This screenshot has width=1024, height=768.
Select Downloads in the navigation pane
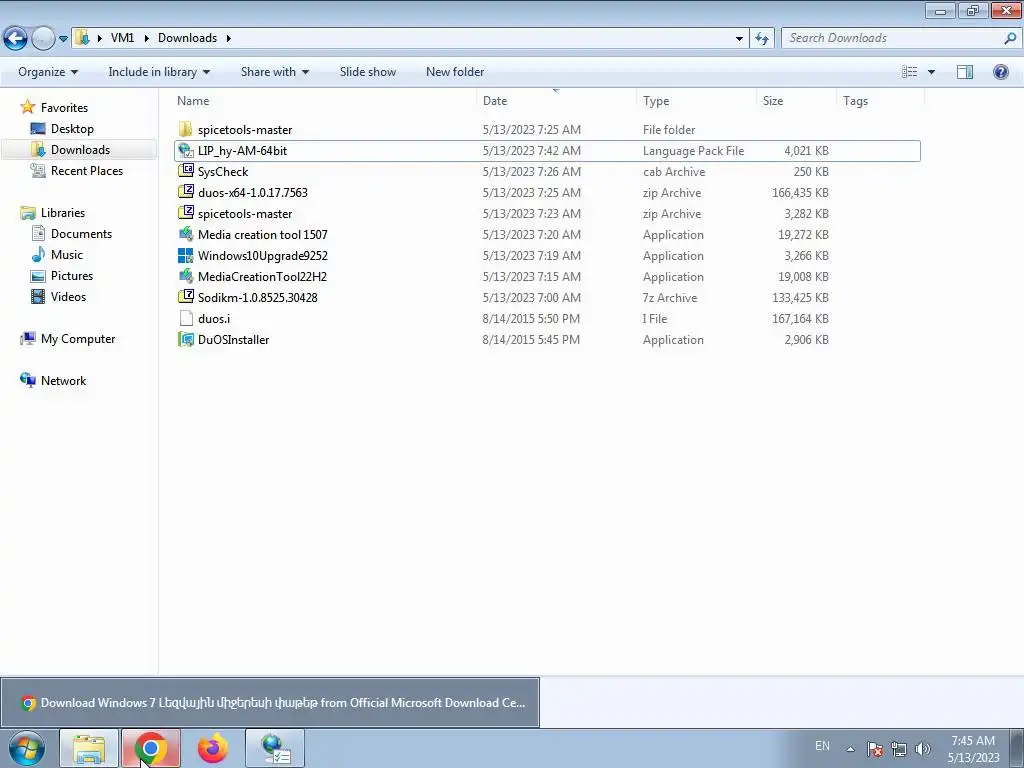80,150
